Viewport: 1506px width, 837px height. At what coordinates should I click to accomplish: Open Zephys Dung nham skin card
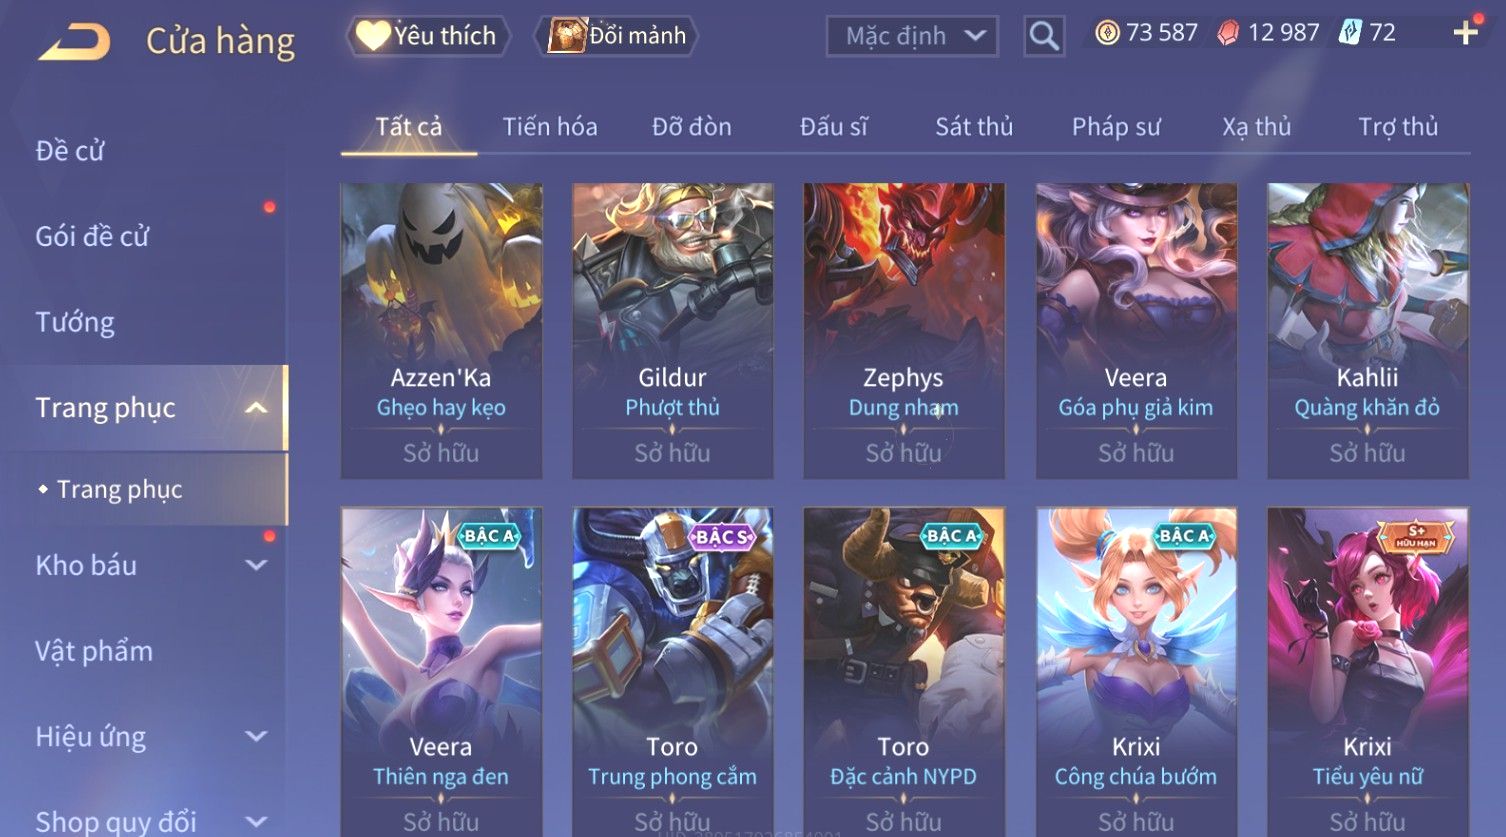(904, 331)
